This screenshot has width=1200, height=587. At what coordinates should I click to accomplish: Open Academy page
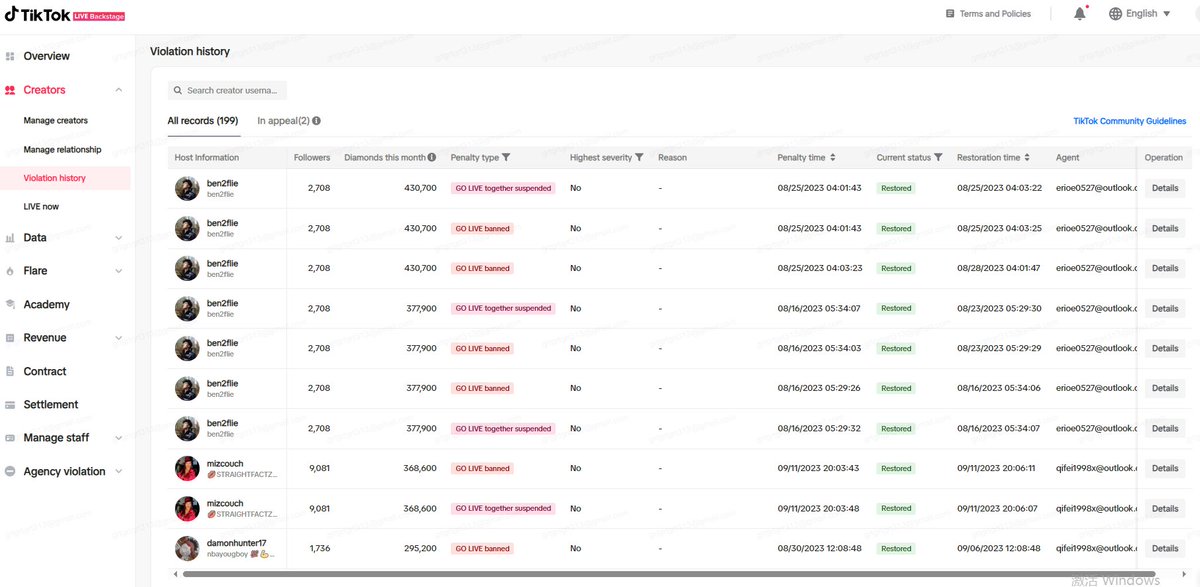[47, 304]
